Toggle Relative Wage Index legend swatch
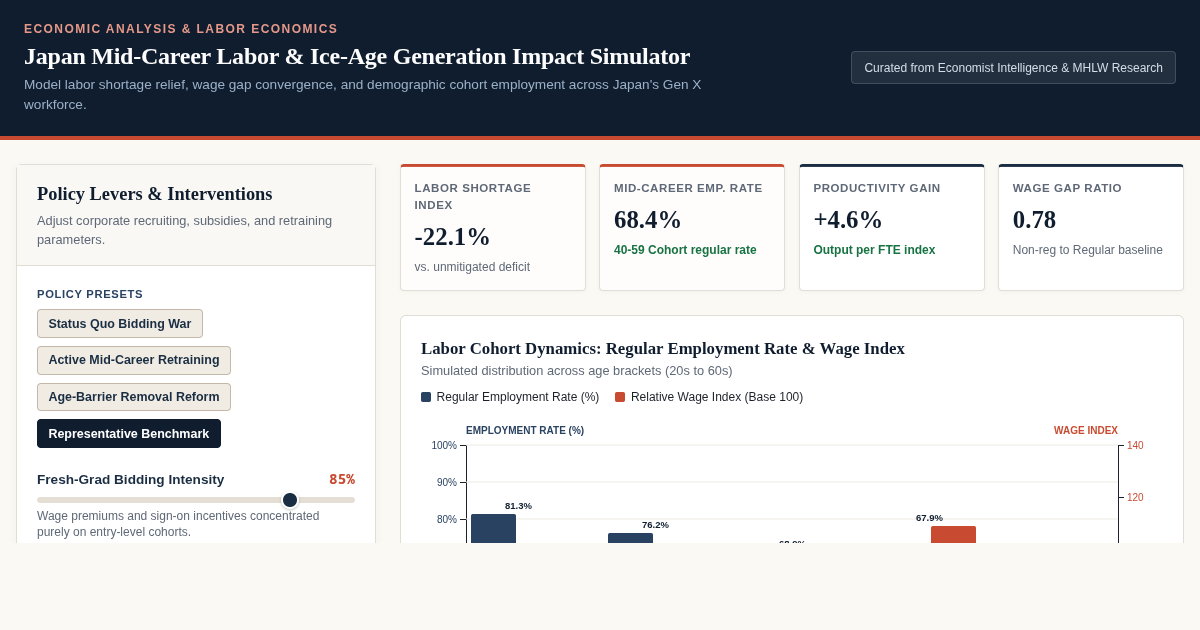 tap(620, 397)
